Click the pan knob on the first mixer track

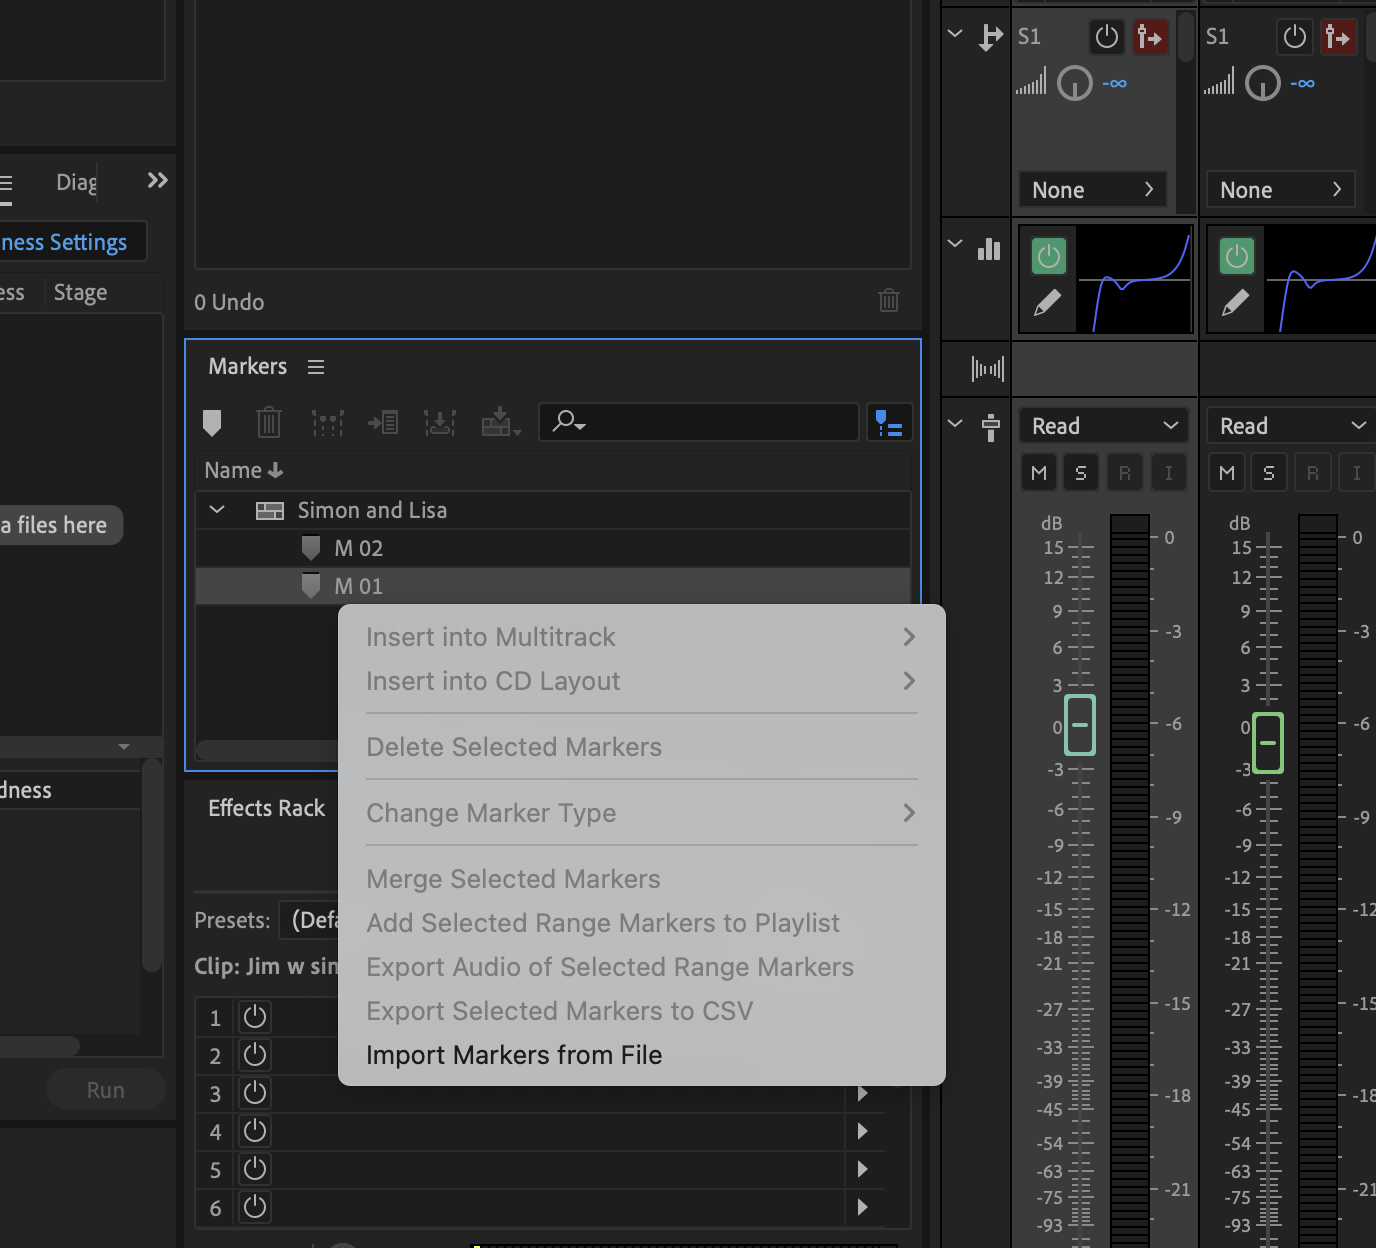(x=1075, y=84)
